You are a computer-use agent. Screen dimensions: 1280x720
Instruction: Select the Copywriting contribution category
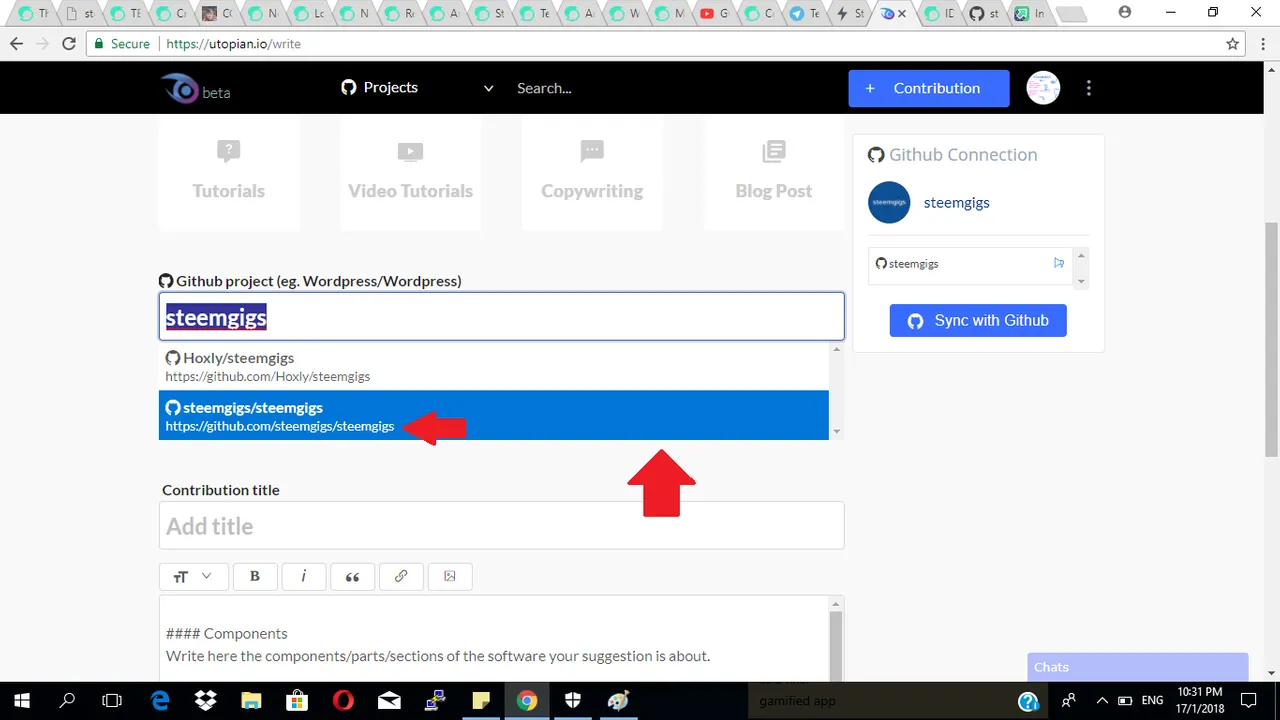pyautogui.click(x=592, y=172)
